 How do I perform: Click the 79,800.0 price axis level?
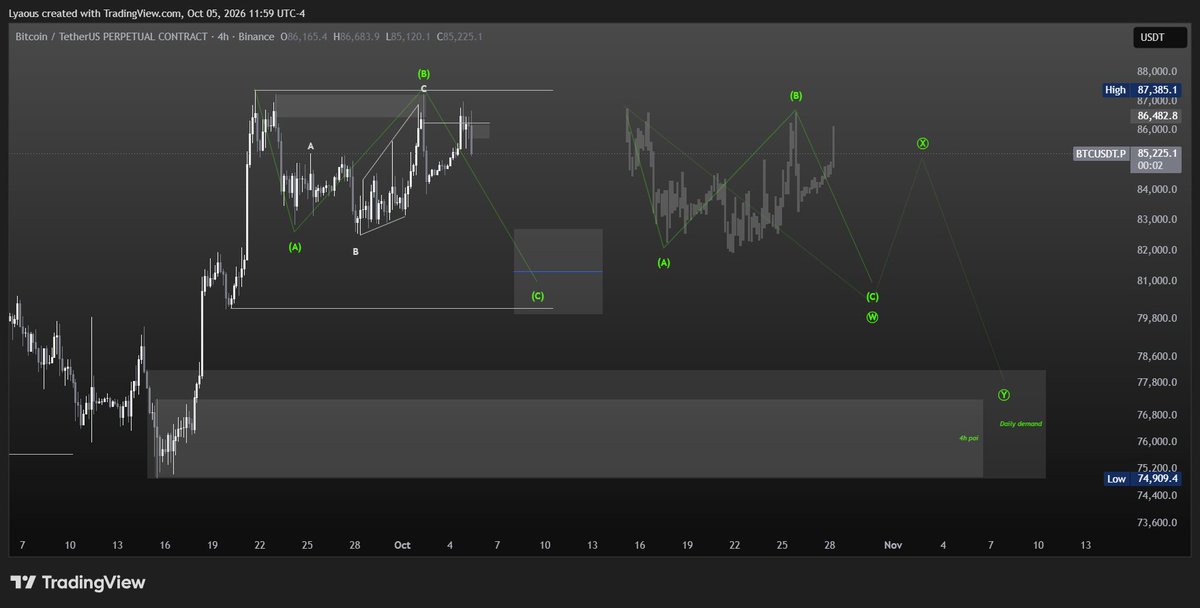(x=1157, y=319)
